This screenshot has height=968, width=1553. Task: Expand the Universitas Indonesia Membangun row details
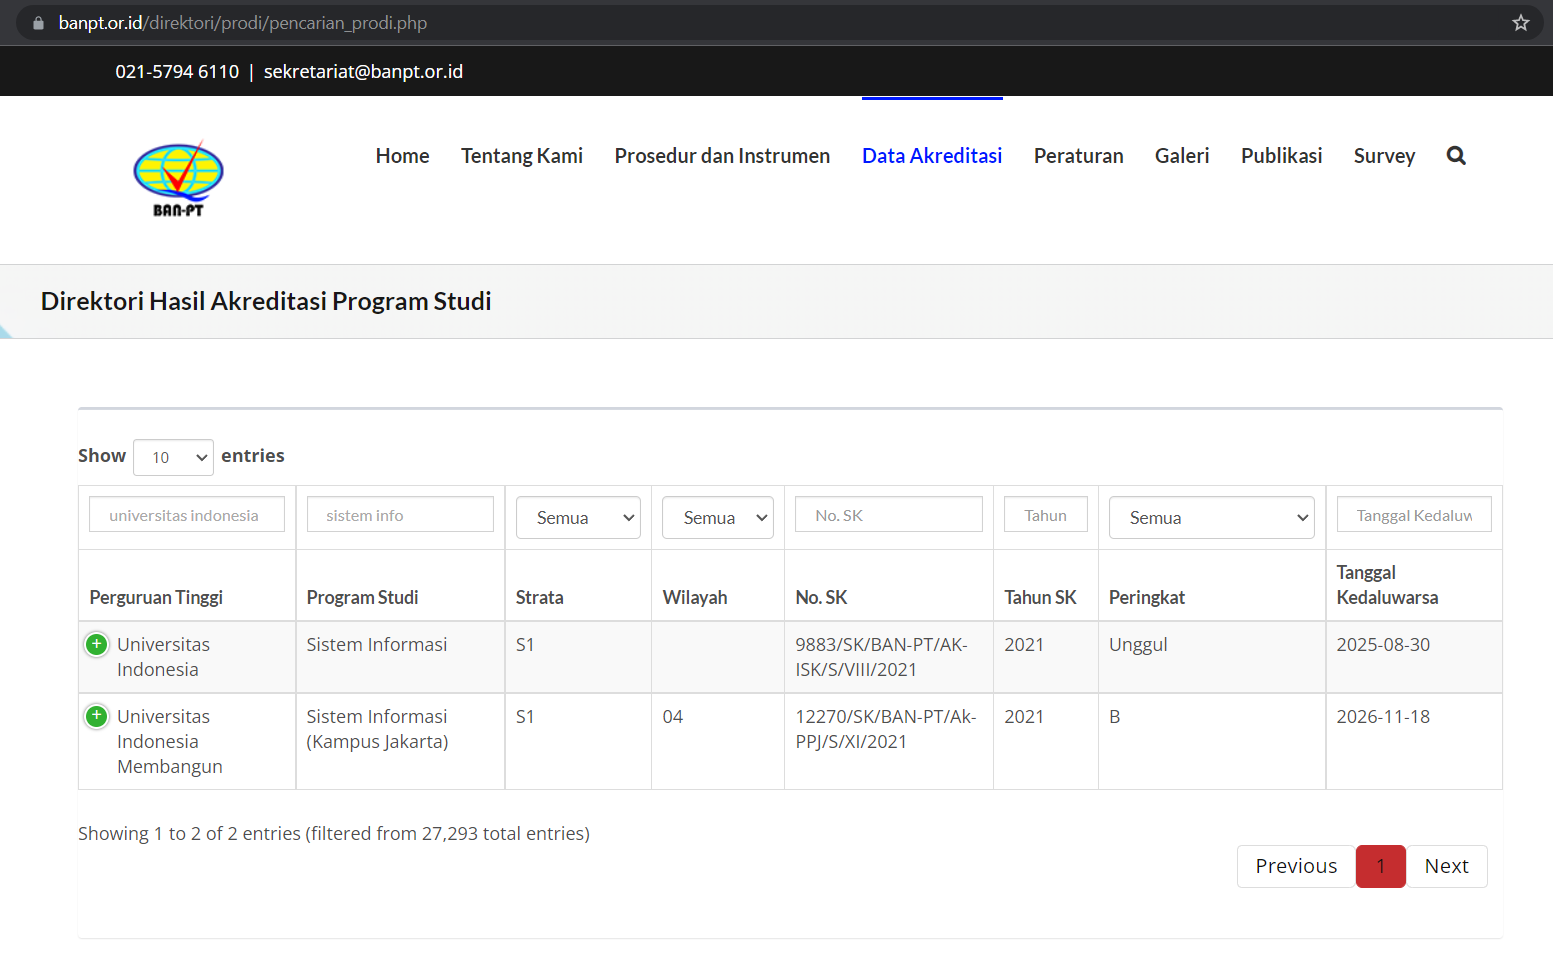coord(96,716)
